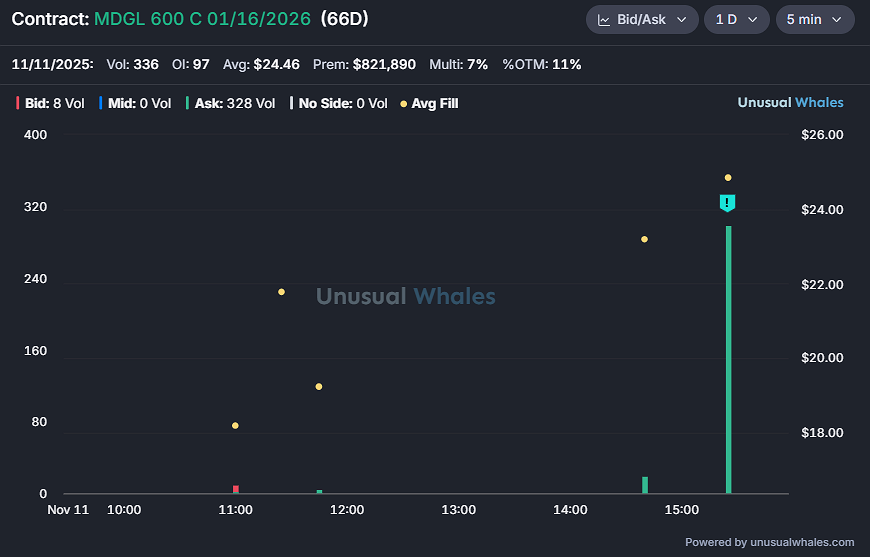Toggle the Bid: 8 Vol legend series
Viewport: 870px width, 557px height.
coord(50,103)
